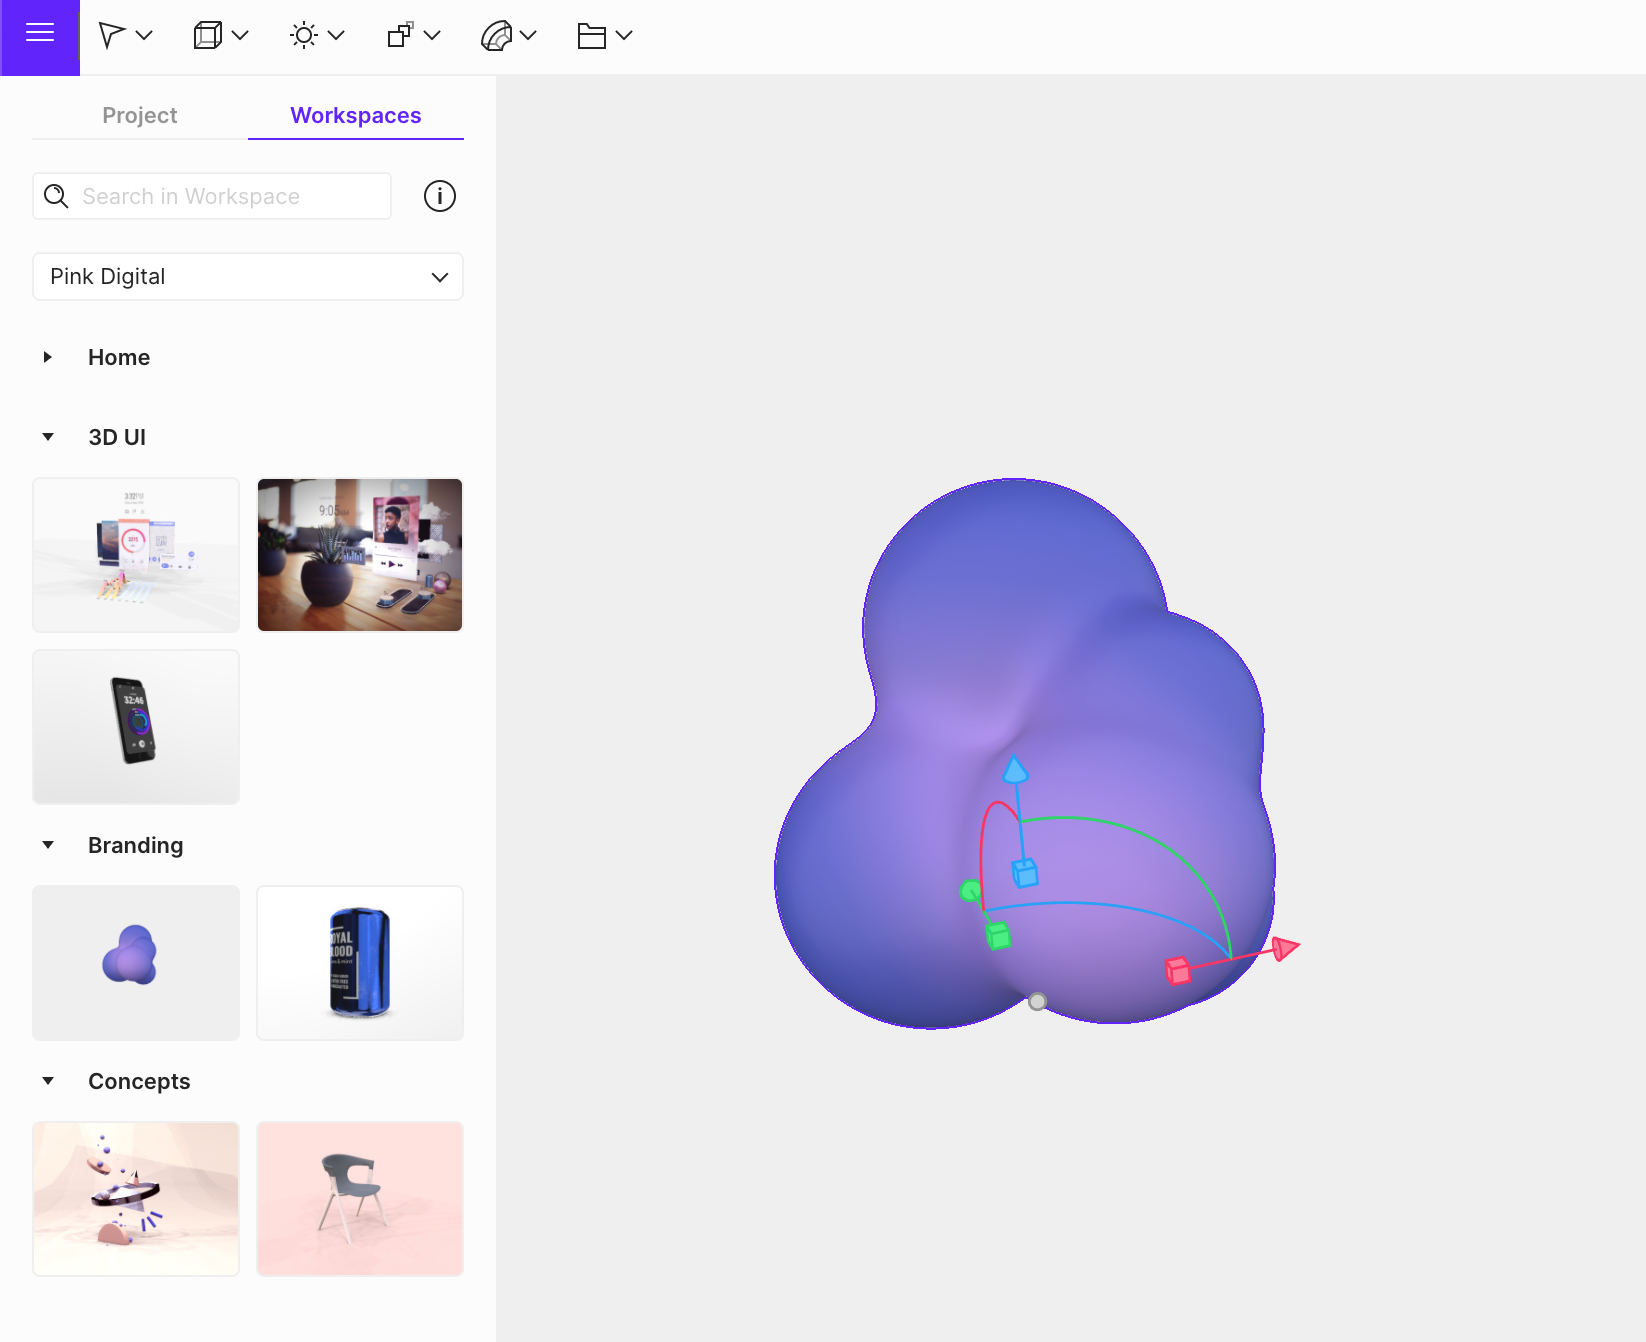Collapse the Concepts section
This screenshot has height=1342, width=1646.
point(48,1081)
